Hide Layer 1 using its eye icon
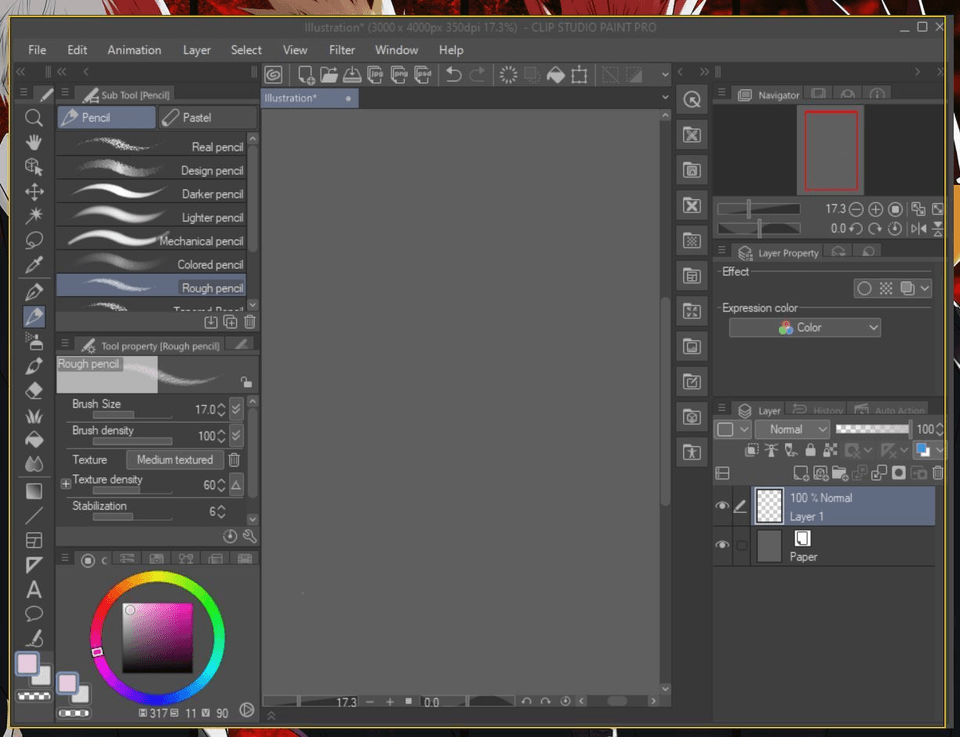The height and width of the screenshot is (737, 960). point(722,506)
